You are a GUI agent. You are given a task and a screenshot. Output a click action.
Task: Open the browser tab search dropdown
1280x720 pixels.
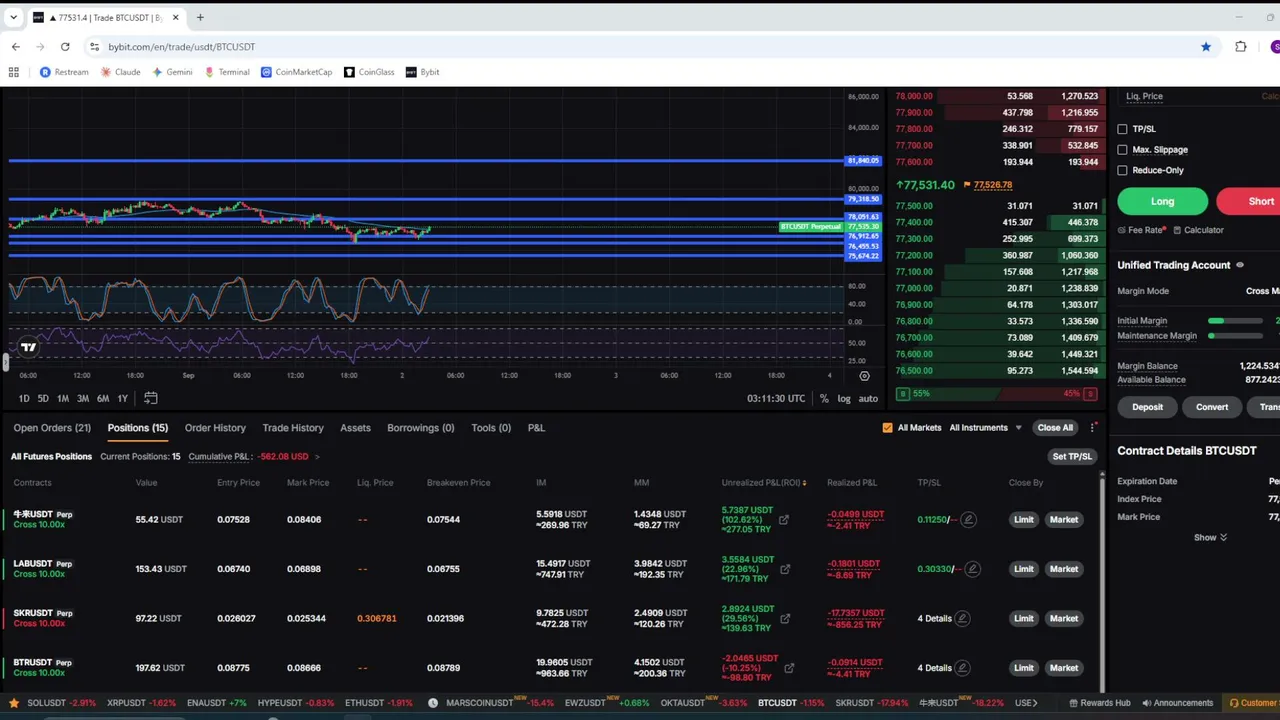click(x=13, y=17)
